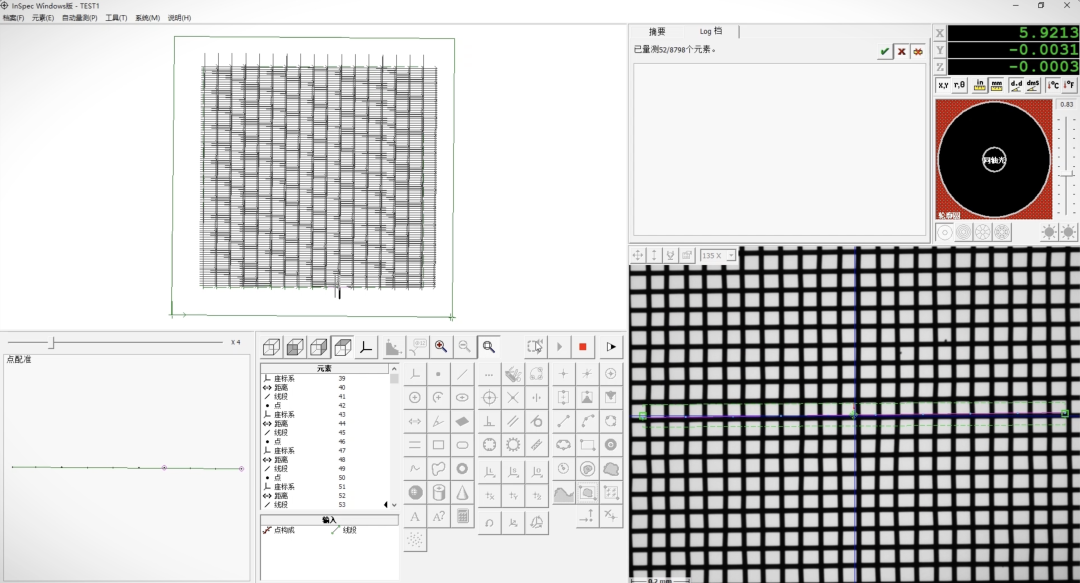
Task: Select the parallel lines tool
Action: click(x=513, y=421)
